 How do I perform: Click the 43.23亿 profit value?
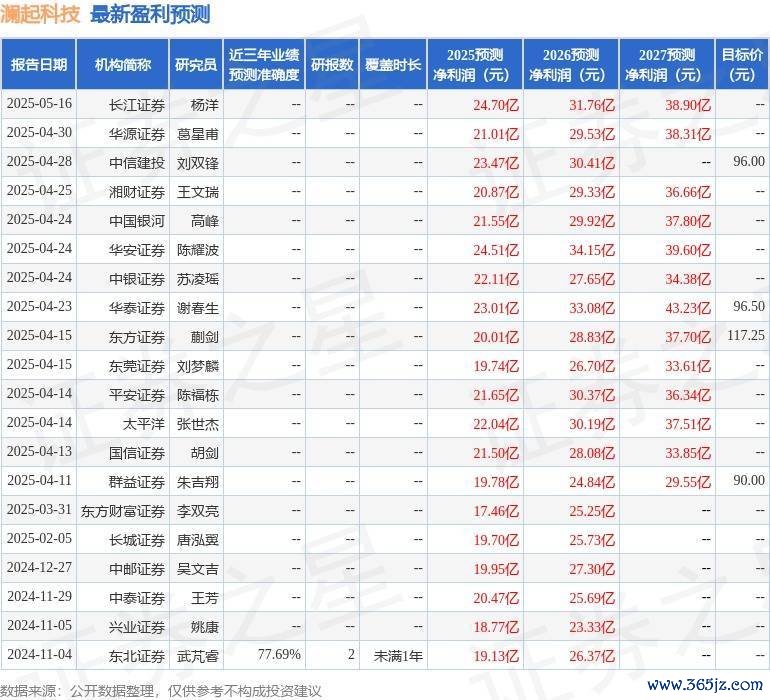click(x=688, y=308)
